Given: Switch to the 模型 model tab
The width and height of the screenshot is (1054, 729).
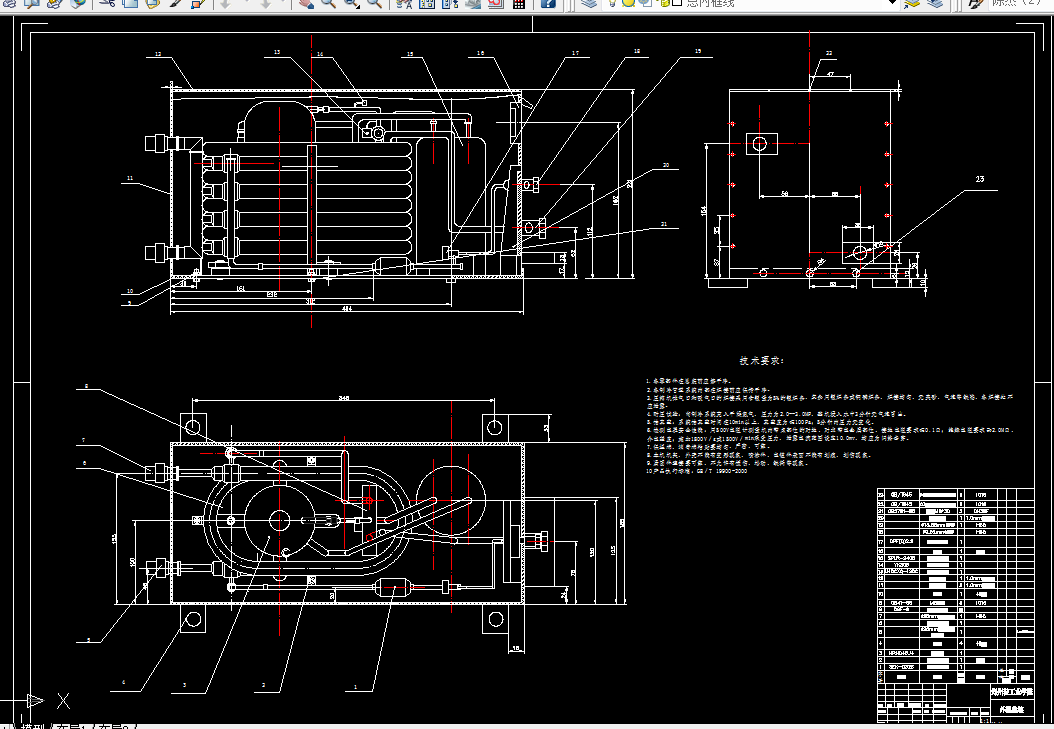Looking at the screenshot, I should tap(32, 726).
